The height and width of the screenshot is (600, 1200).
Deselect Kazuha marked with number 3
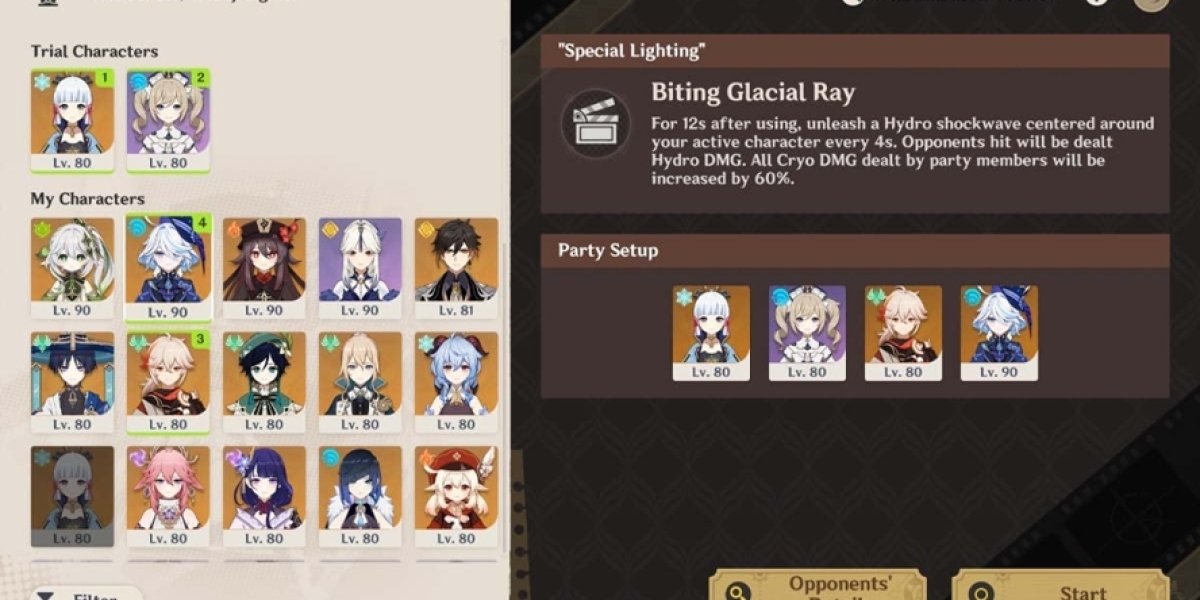click(168, 382)
